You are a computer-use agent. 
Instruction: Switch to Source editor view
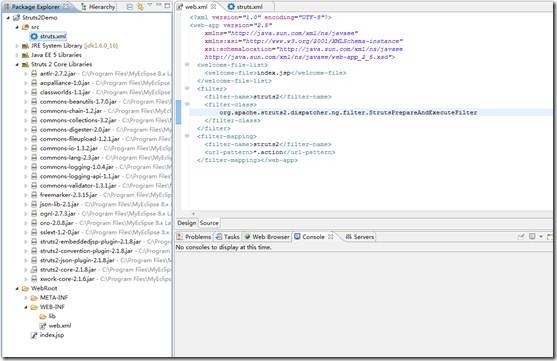209,223
